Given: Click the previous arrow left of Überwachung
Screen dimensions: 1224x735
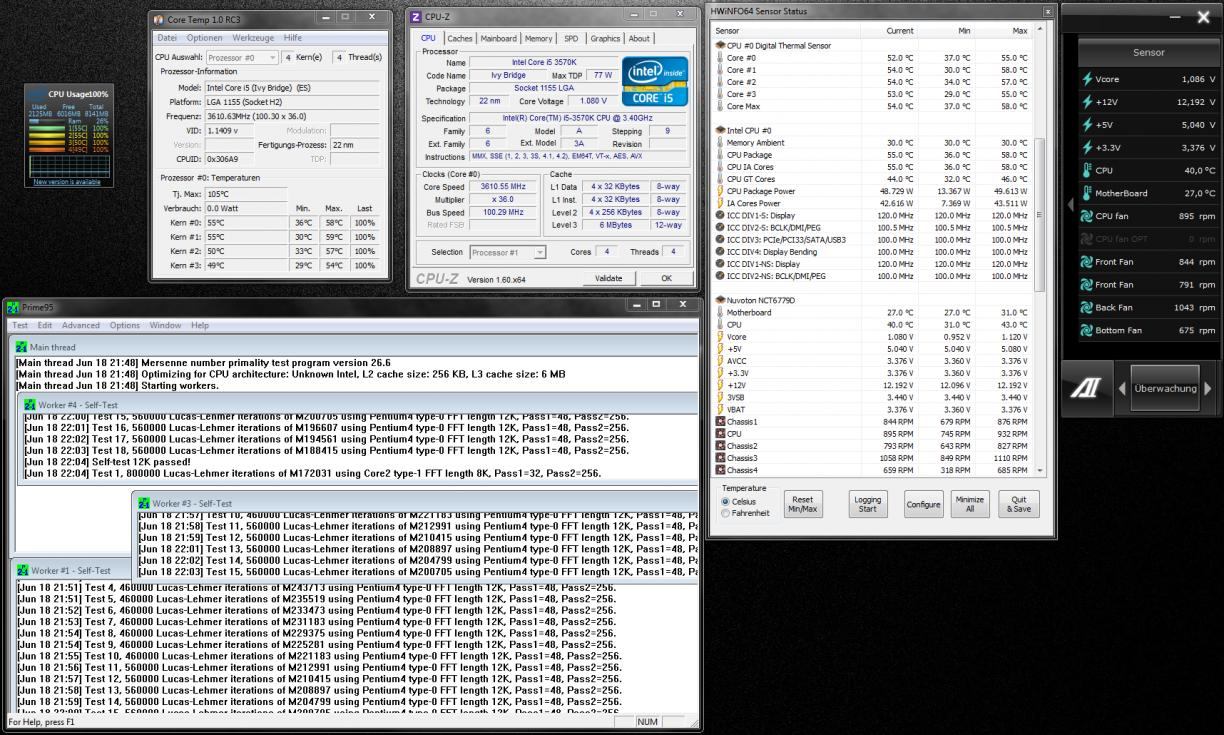Looking at the screenshot, I should [1120, 388].
